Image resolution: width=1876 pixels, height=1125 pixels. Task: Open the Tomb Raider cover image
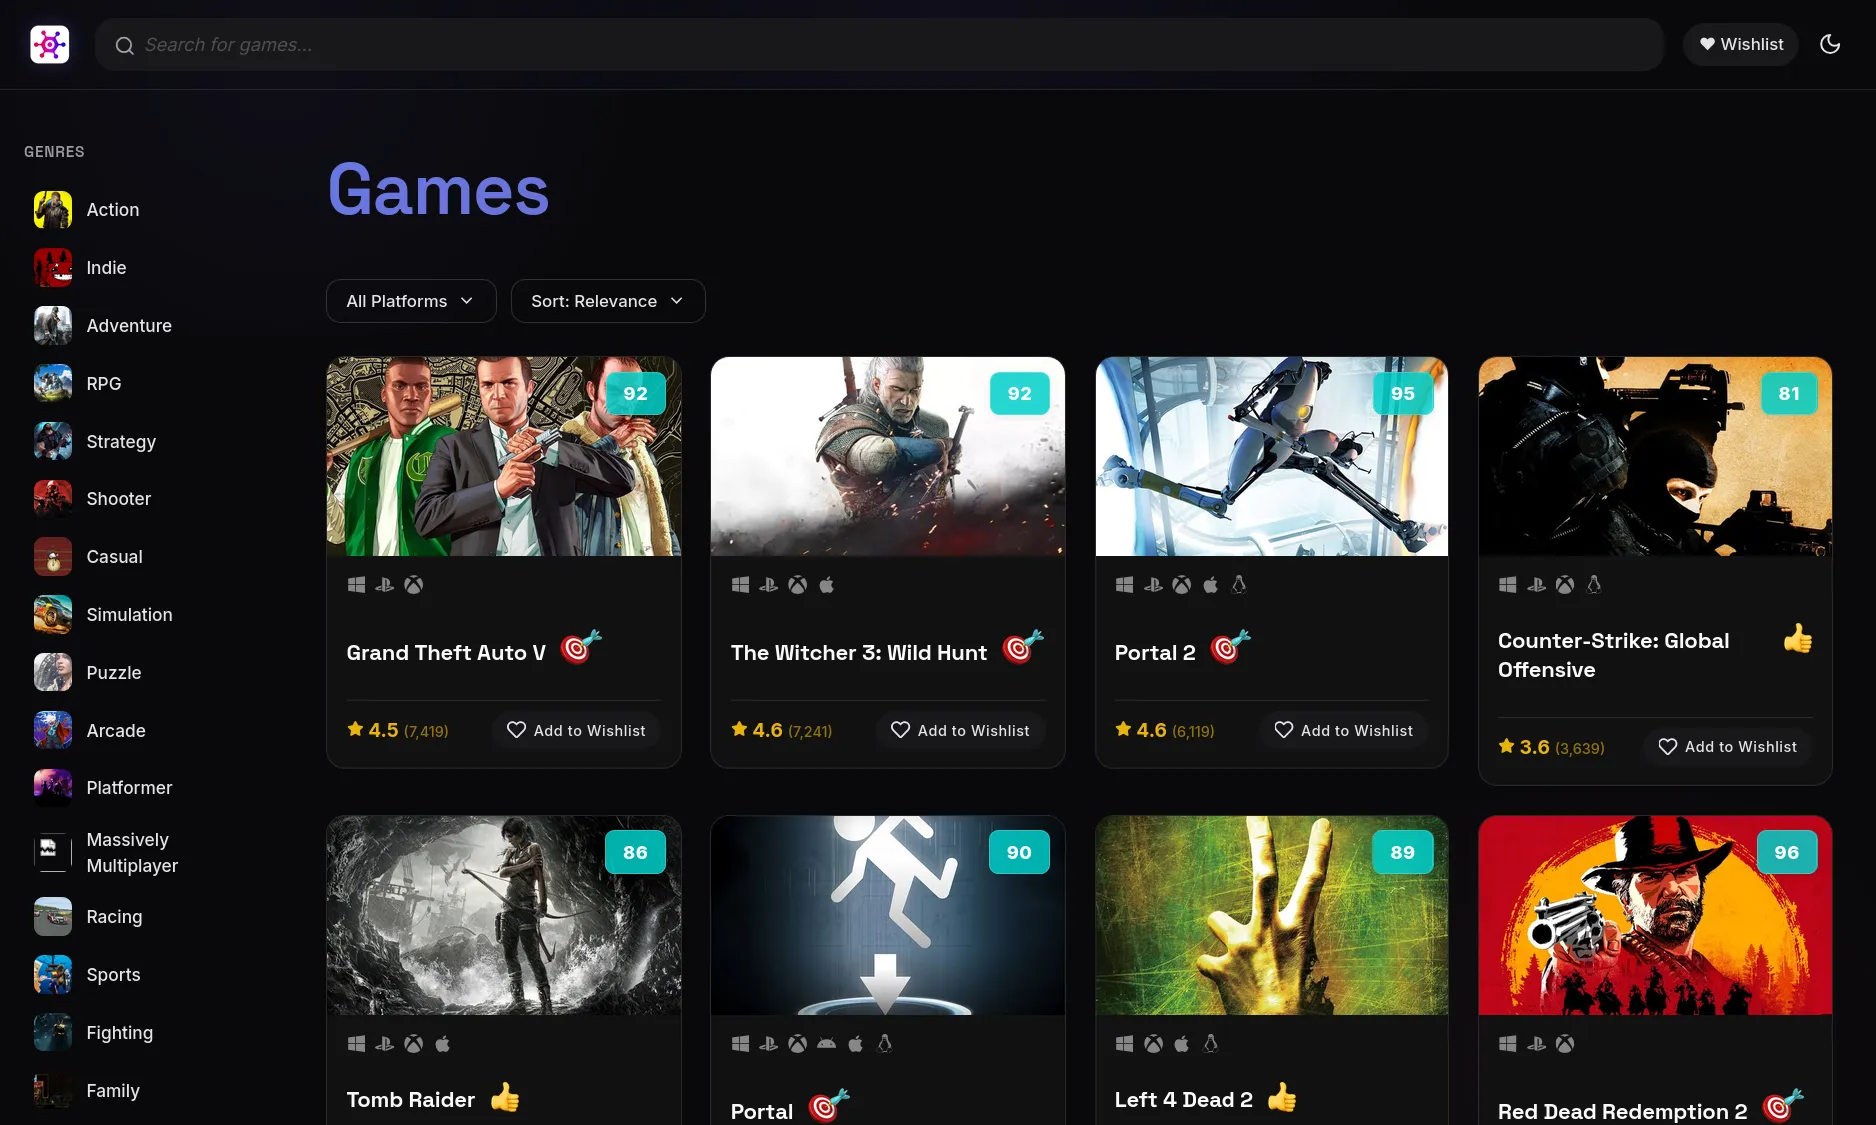click(504, 915)
